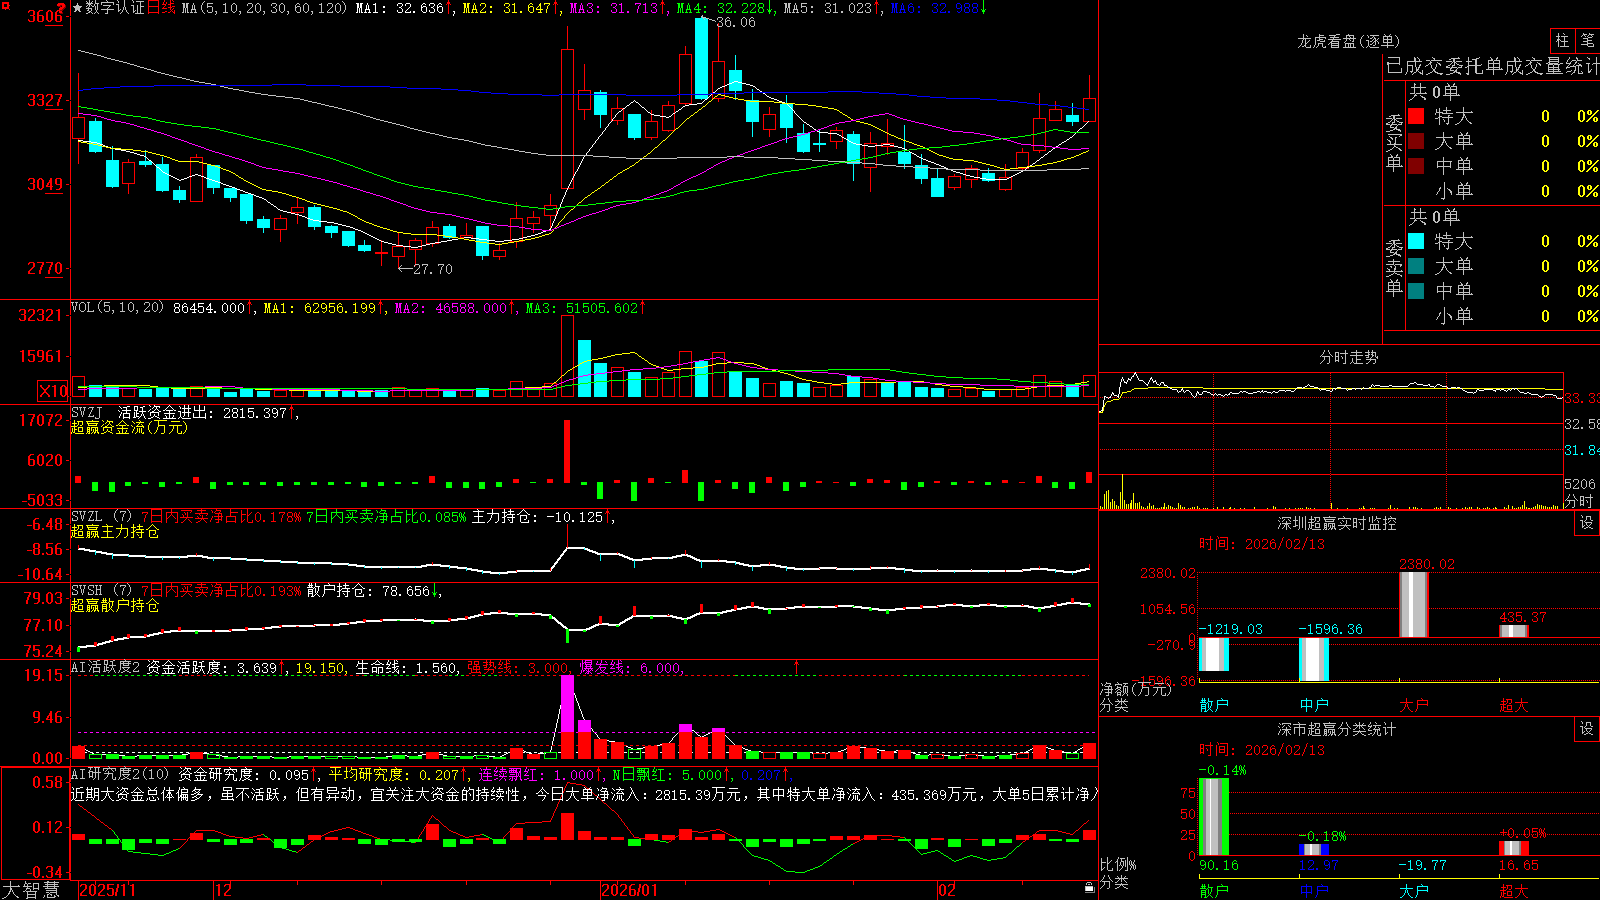The width and height of the screenshot is (1600, 900).
Task: Click the 已成交委托单成交量统计 heading
Action: pos(1492,66)
